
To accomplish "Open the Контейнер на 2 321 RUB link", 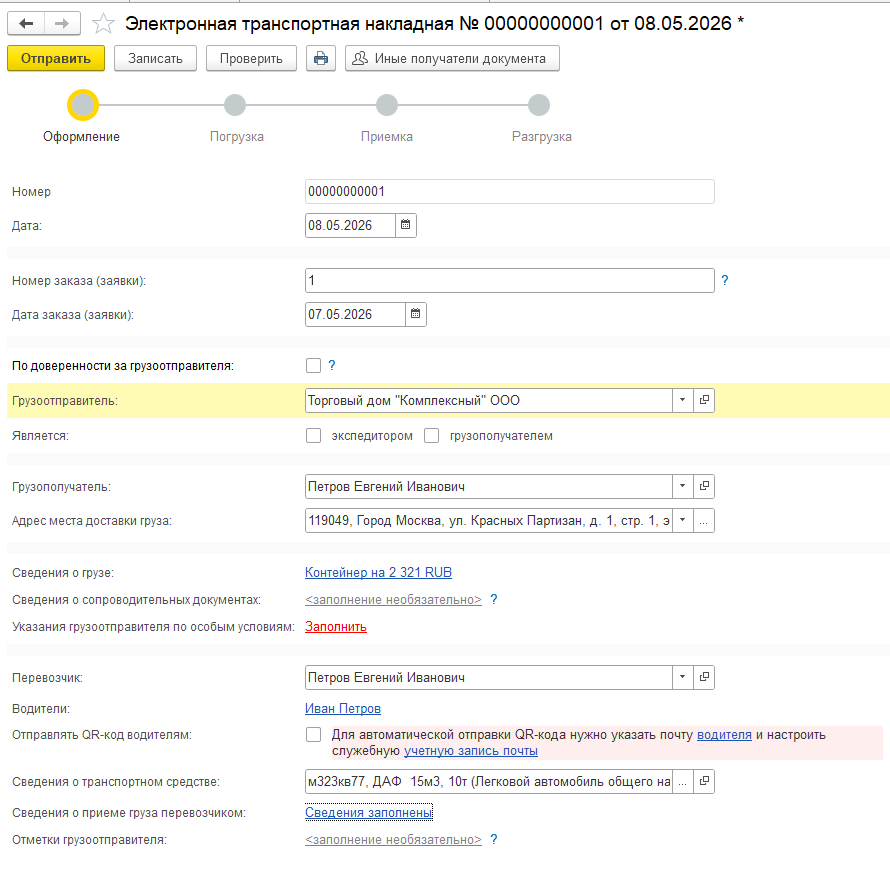I will tap(378, 573).
